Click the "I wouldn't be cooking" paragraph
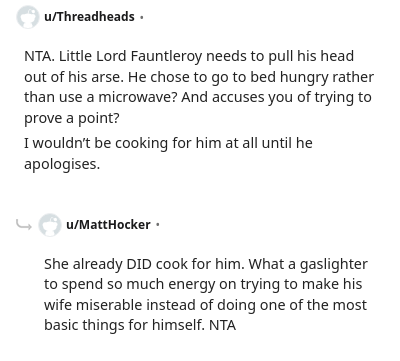Screen dimensions: 400x361 pos(168,153)
